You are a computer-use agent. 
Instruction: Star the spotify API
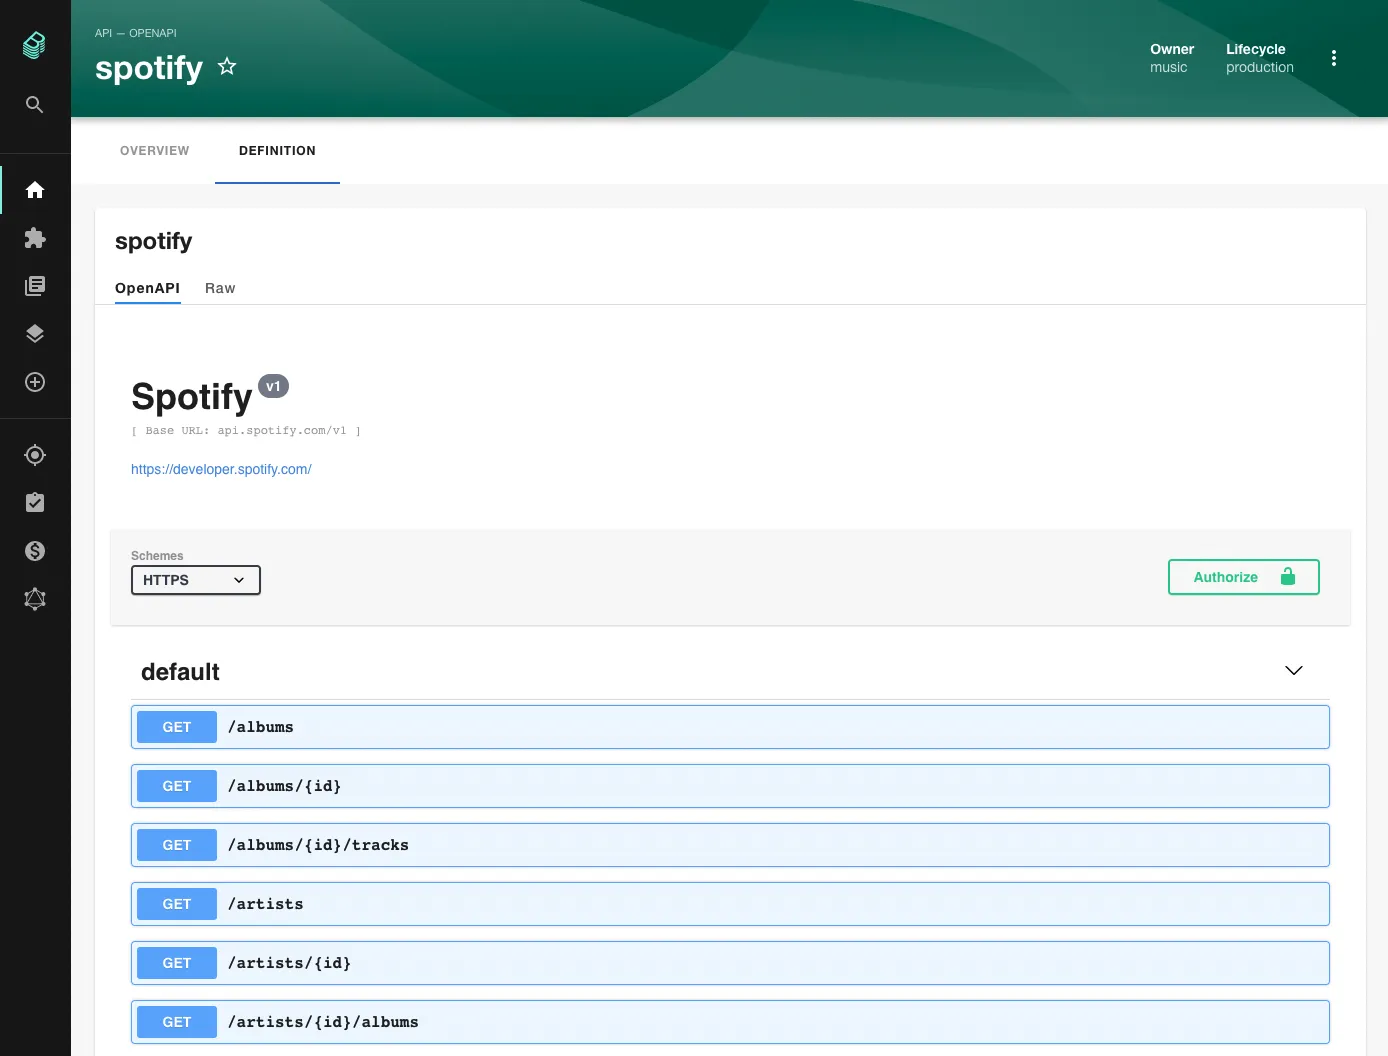[x=227, y=66]
